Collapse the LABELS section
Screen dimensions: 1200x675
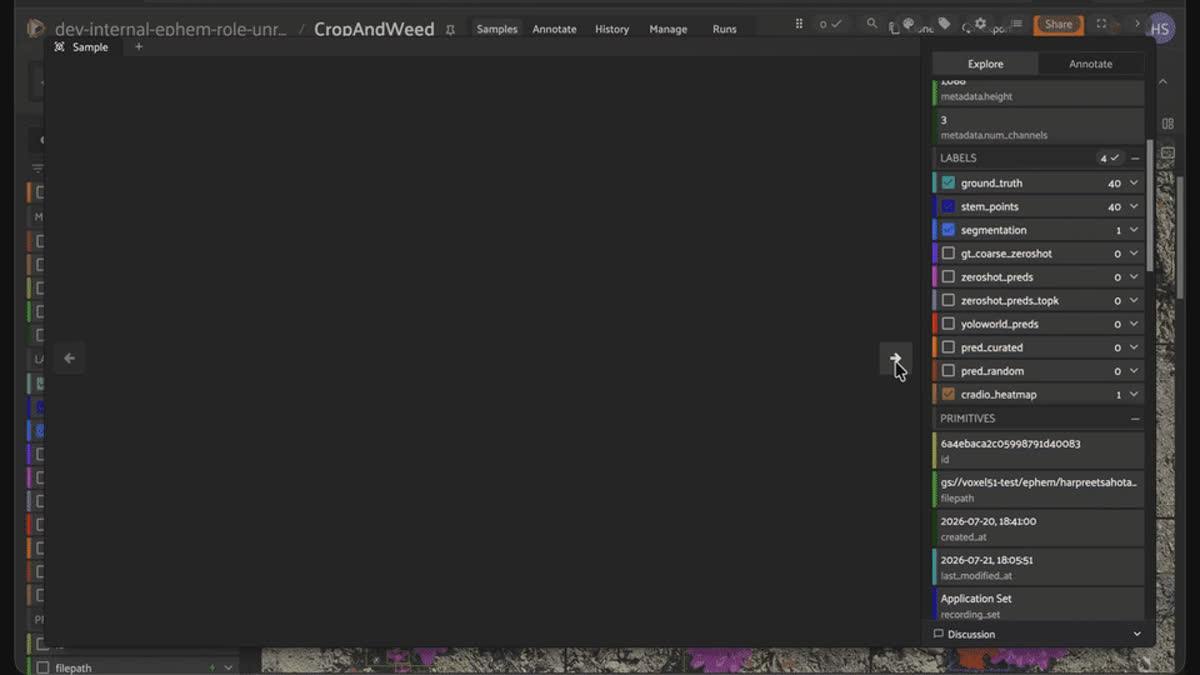[x=1135, y=158]
